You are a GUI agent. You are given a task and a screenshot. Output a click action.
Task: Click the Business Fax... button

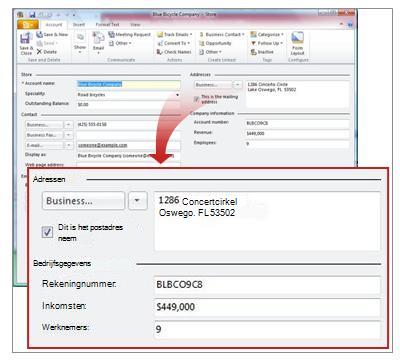coord(44,135)
